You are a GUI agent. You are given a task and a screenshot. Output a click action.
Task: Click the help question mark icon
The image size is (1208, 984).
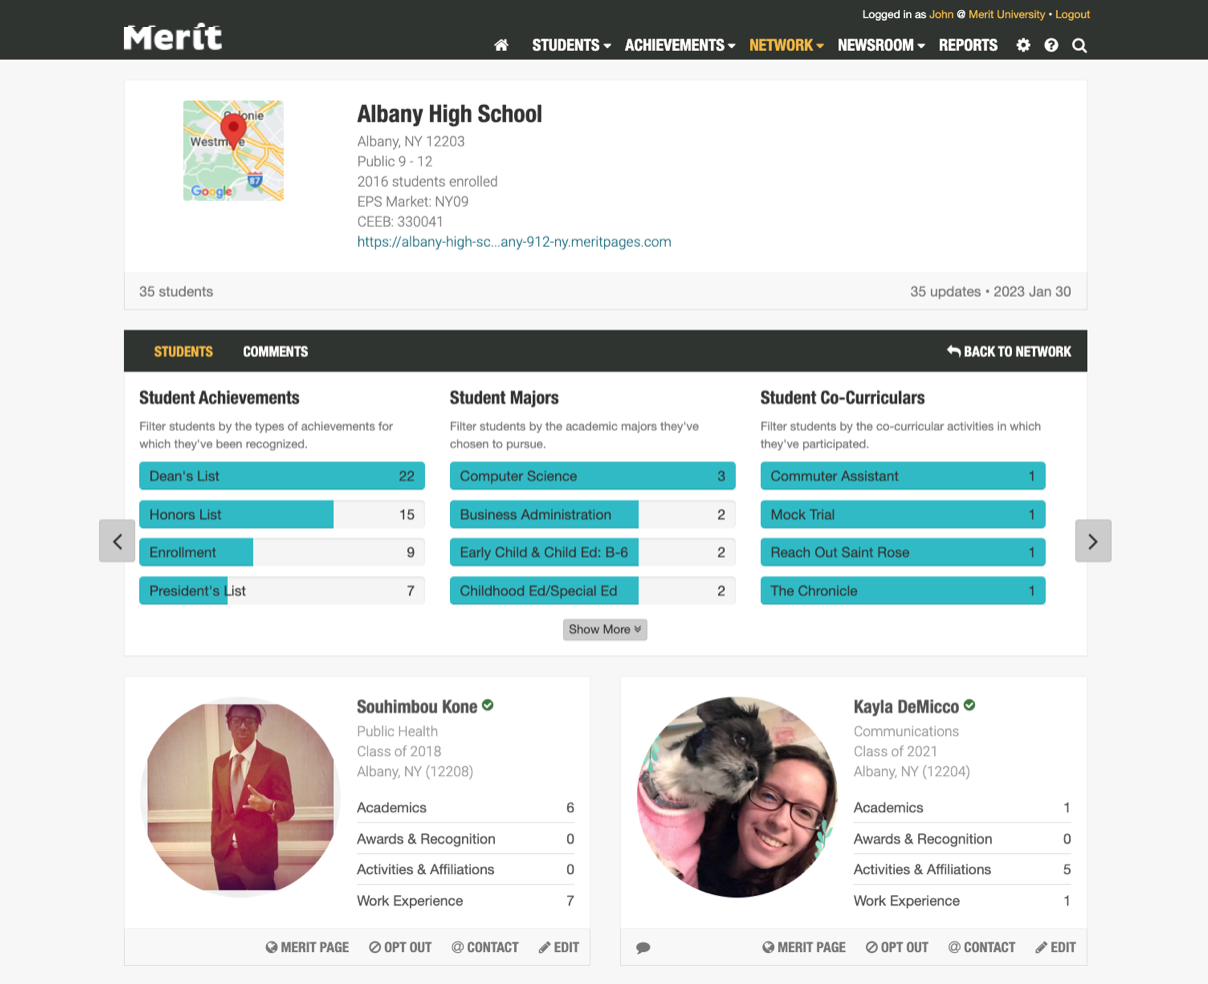[1051, 45]
